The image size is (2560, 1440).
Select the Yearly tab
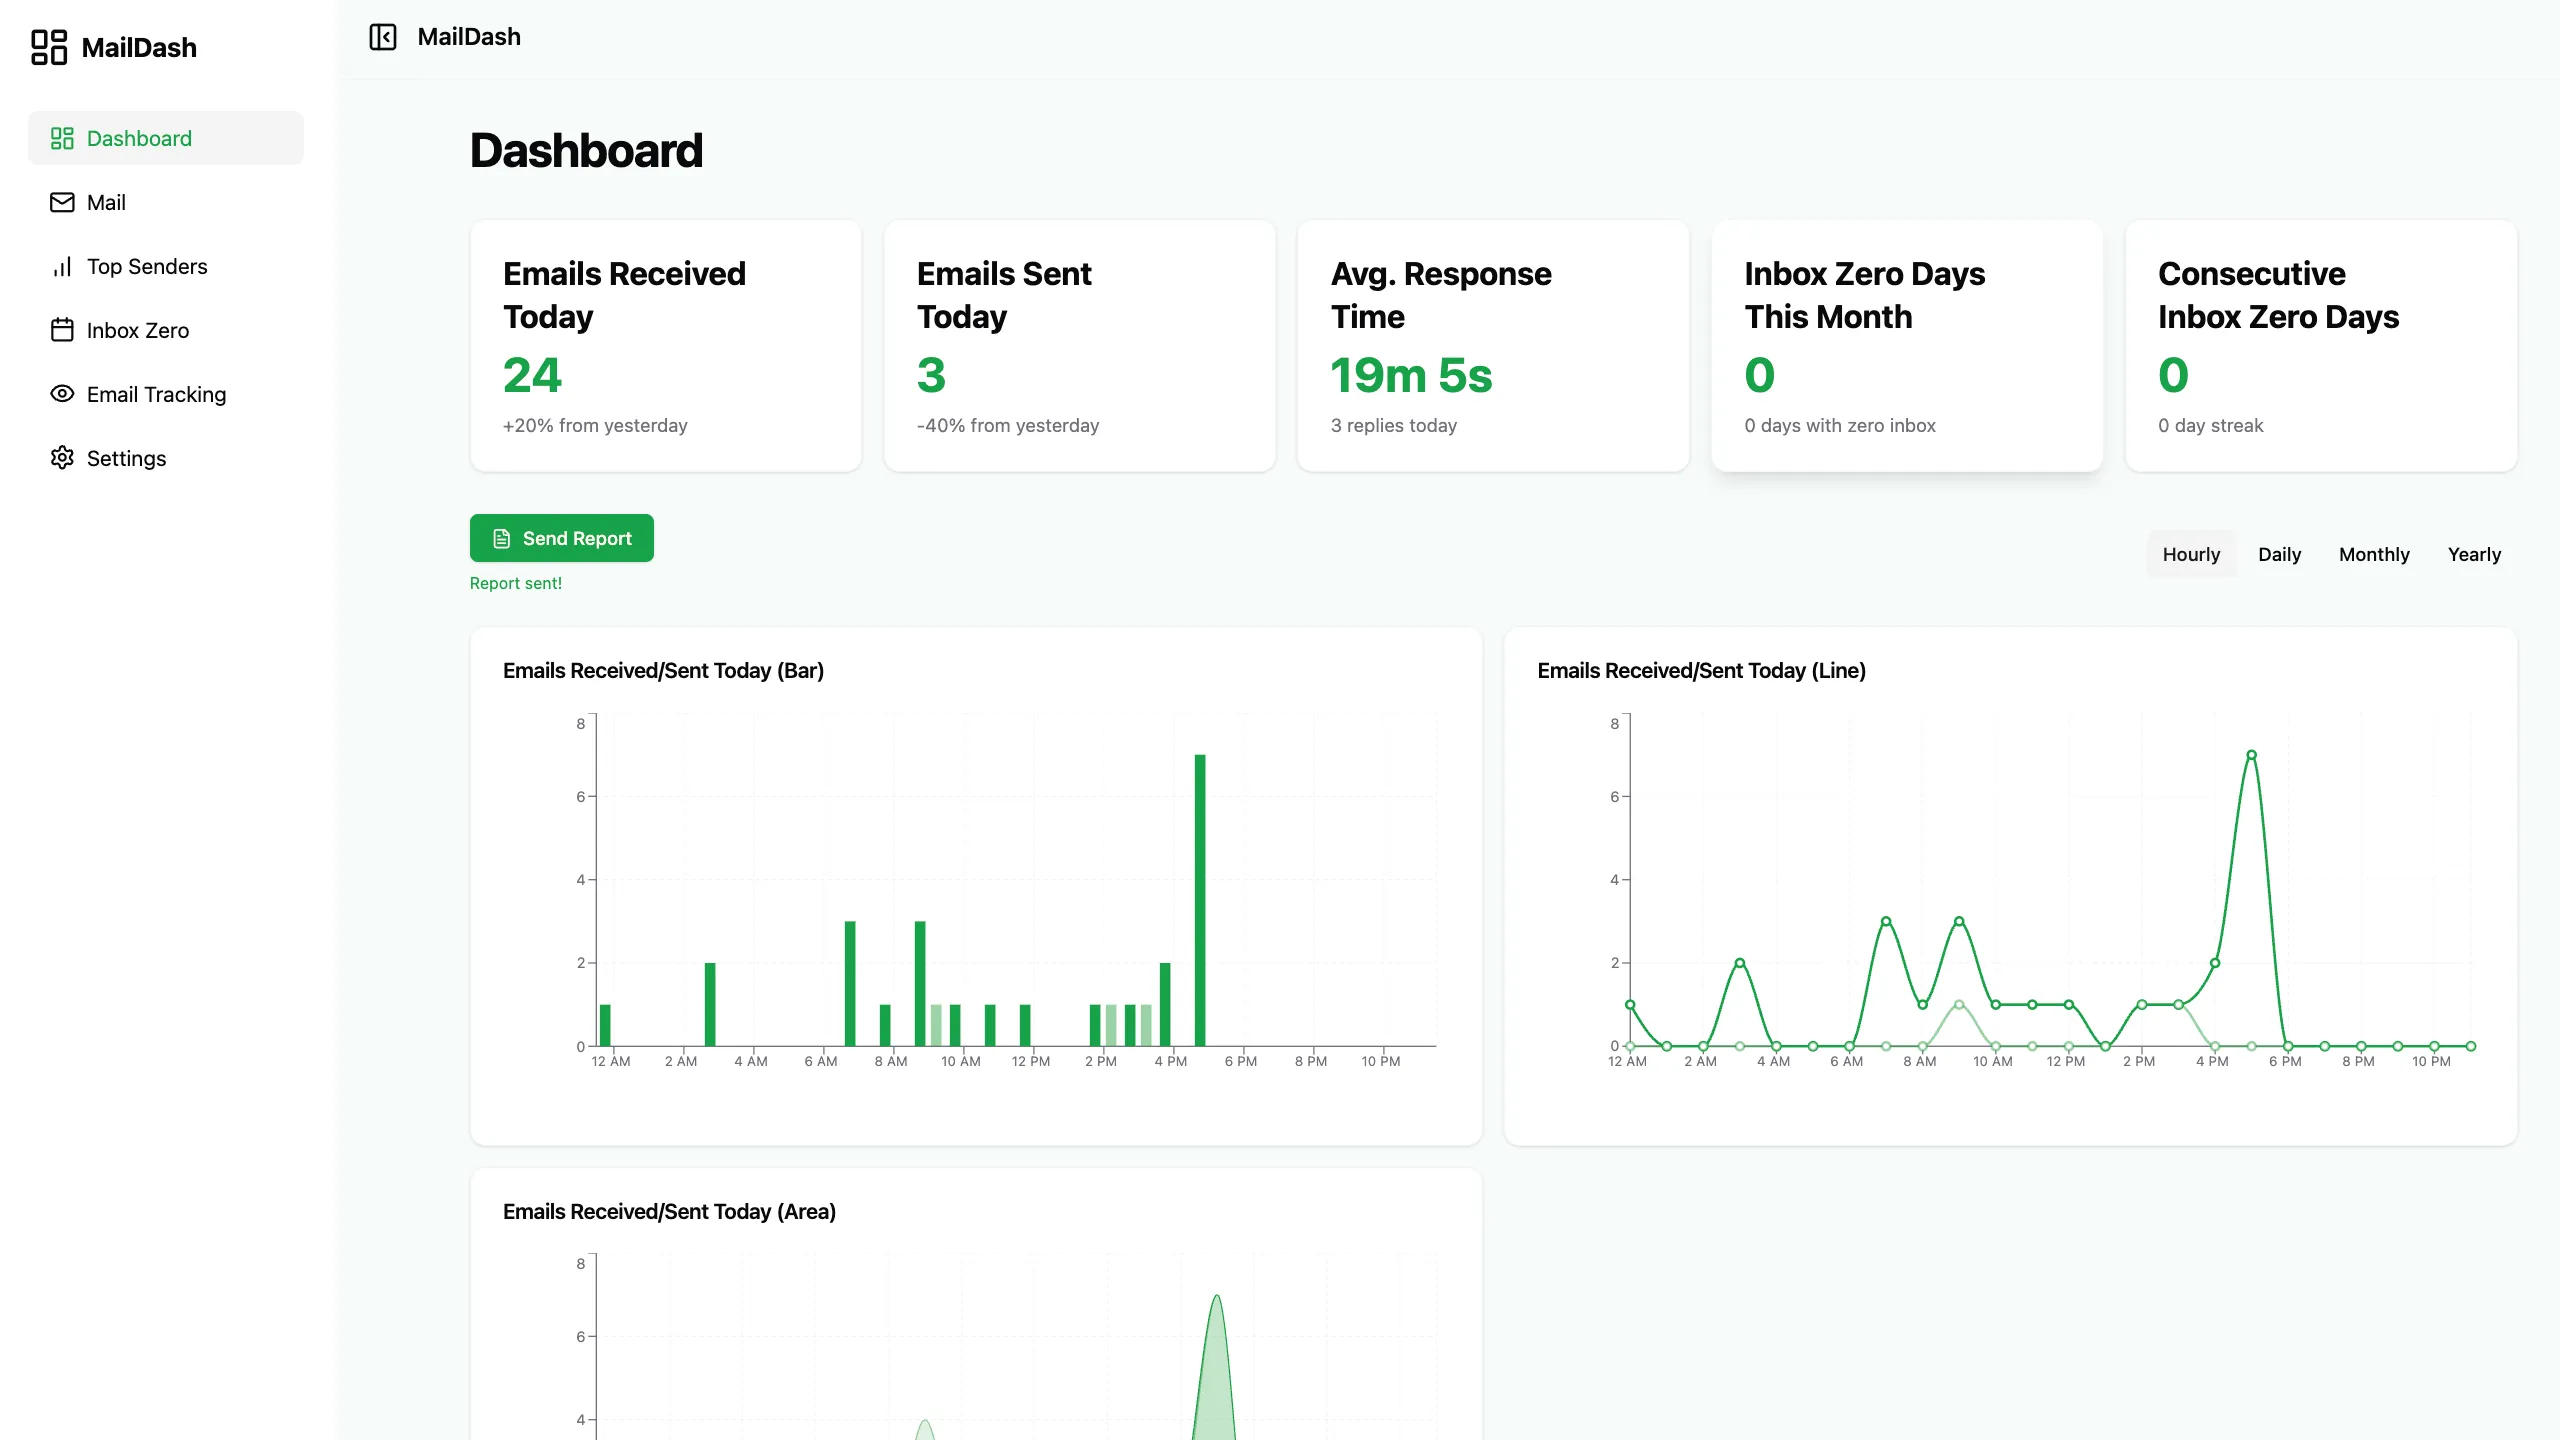(2474, 554)
